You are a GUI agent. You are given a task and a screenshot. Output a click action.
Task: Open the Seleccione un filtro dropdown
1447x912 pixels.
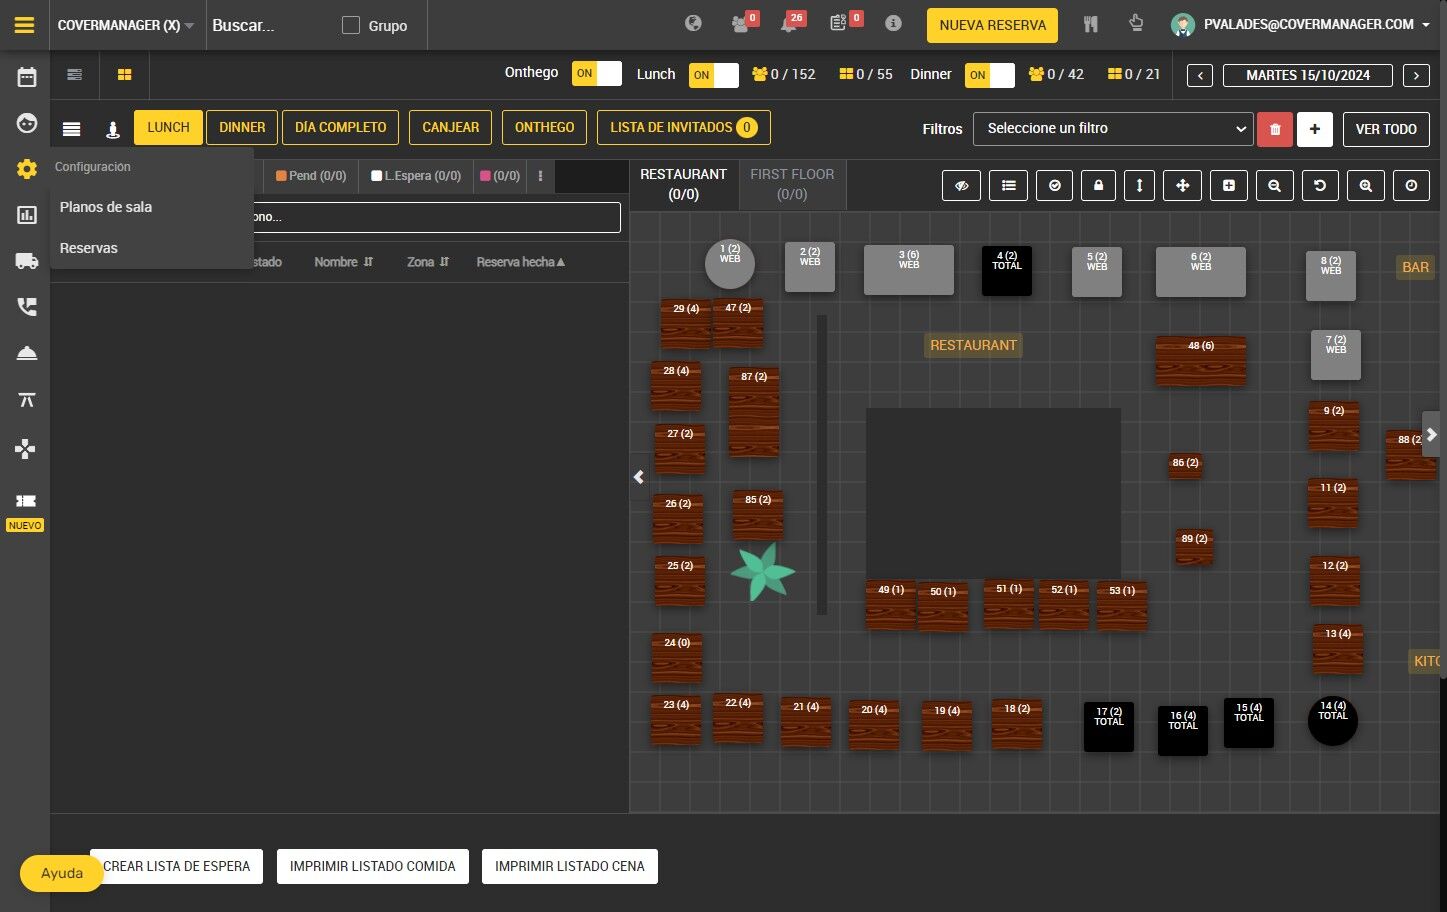[1112, 129]
